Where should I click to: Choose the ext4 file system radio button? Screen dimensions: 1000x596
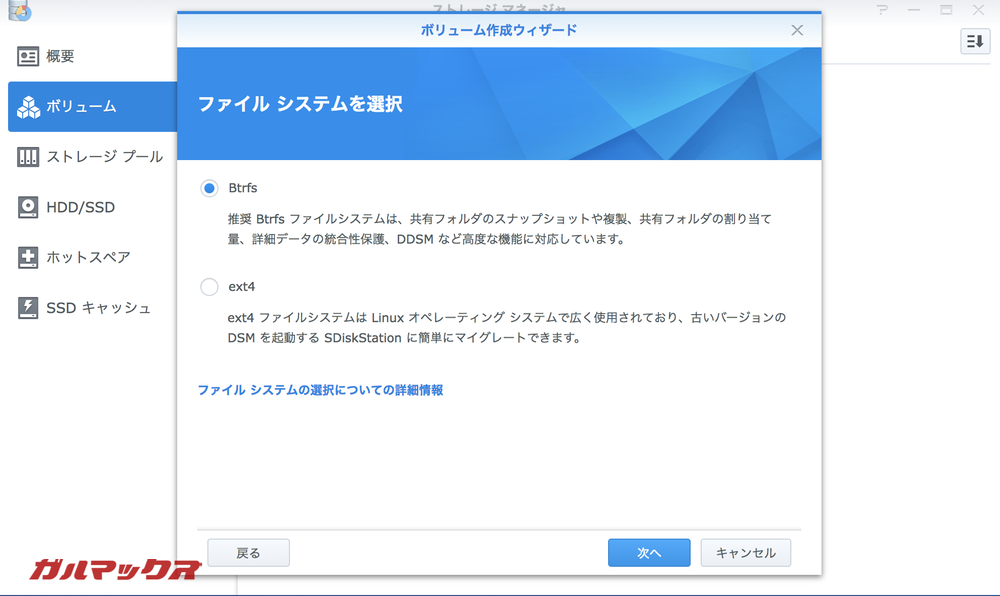209,287
